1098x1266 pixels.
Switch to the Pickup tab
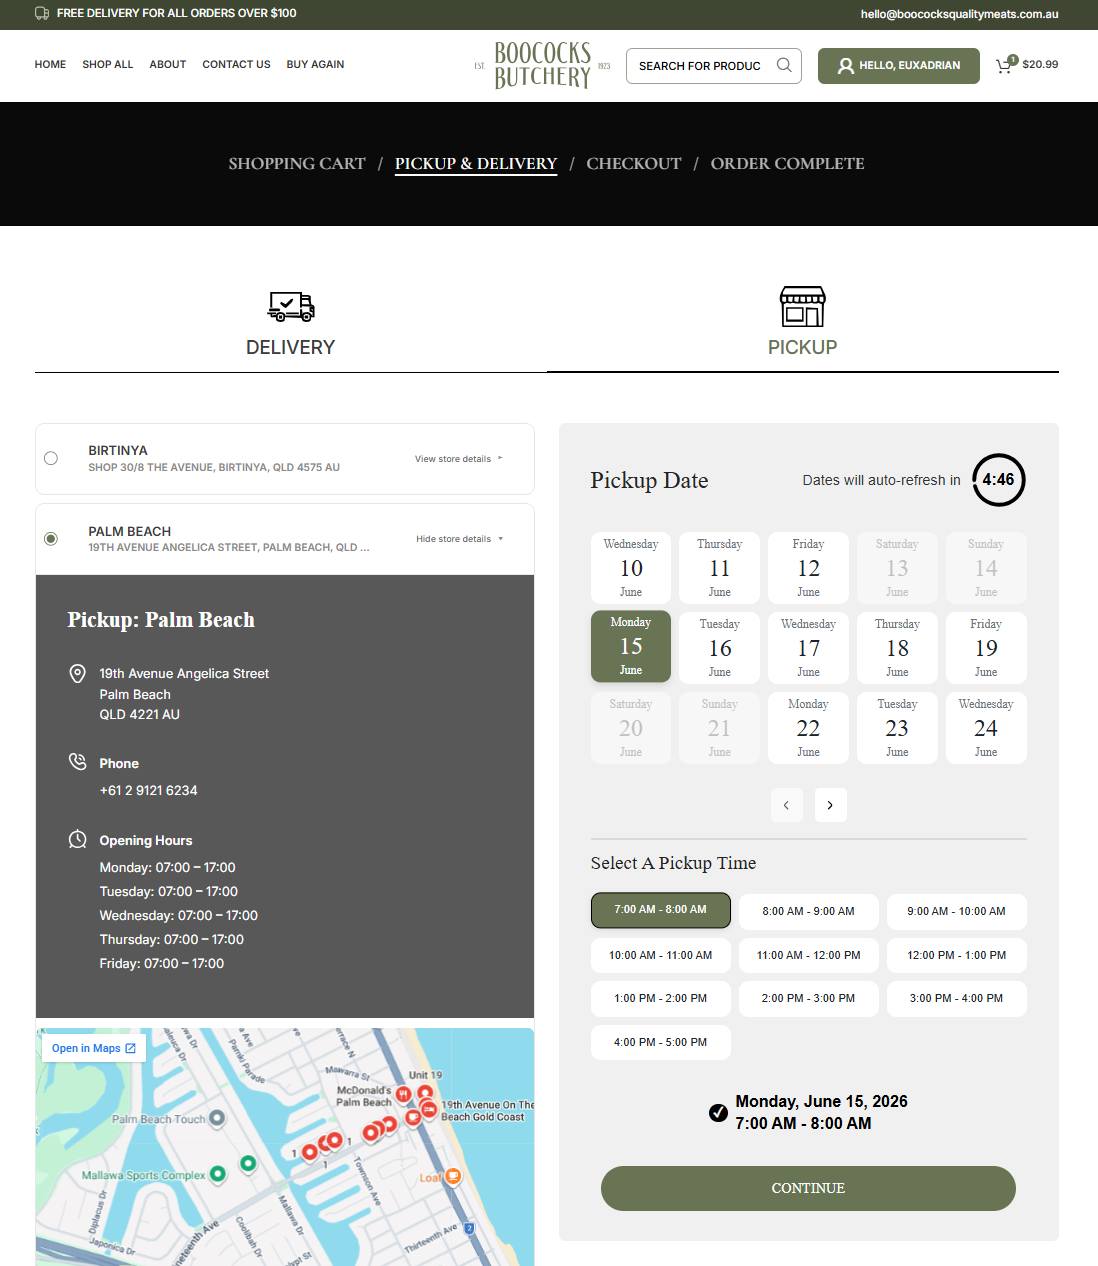803,322
